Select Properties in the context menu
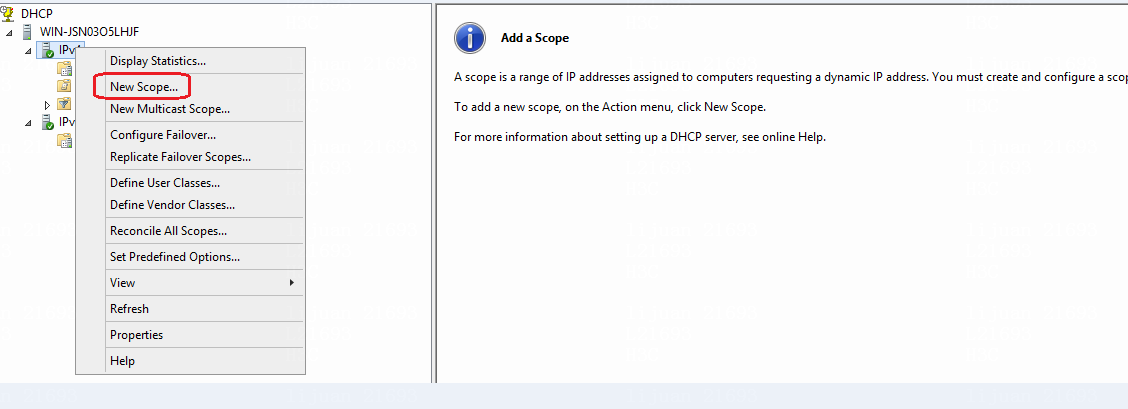 tap(136, 335)
